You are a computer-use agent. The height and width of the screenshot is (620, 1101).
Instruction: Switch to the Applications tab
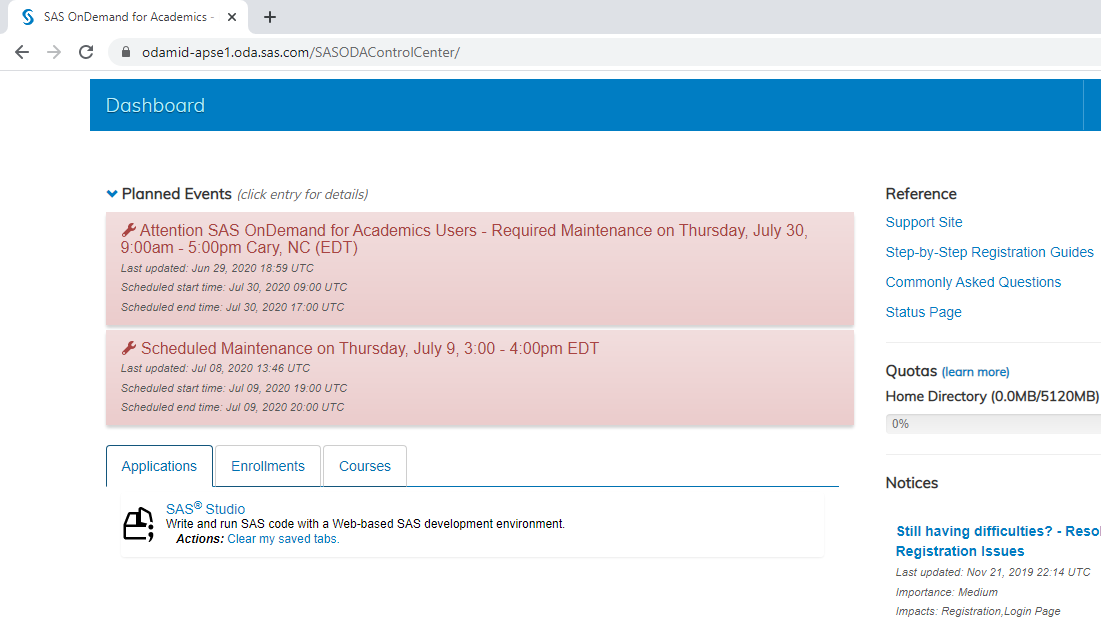click(159, 466)
